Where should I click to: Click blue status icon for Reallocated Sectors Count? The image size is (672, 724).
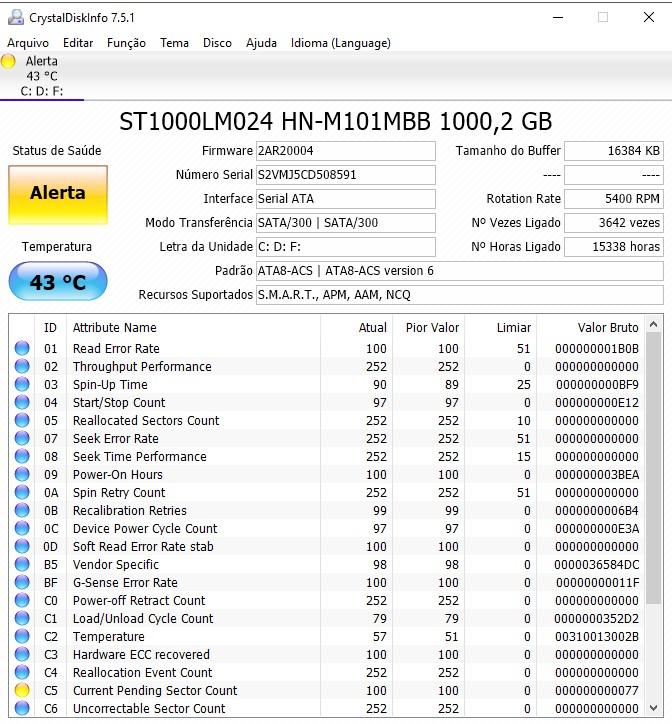22,421
